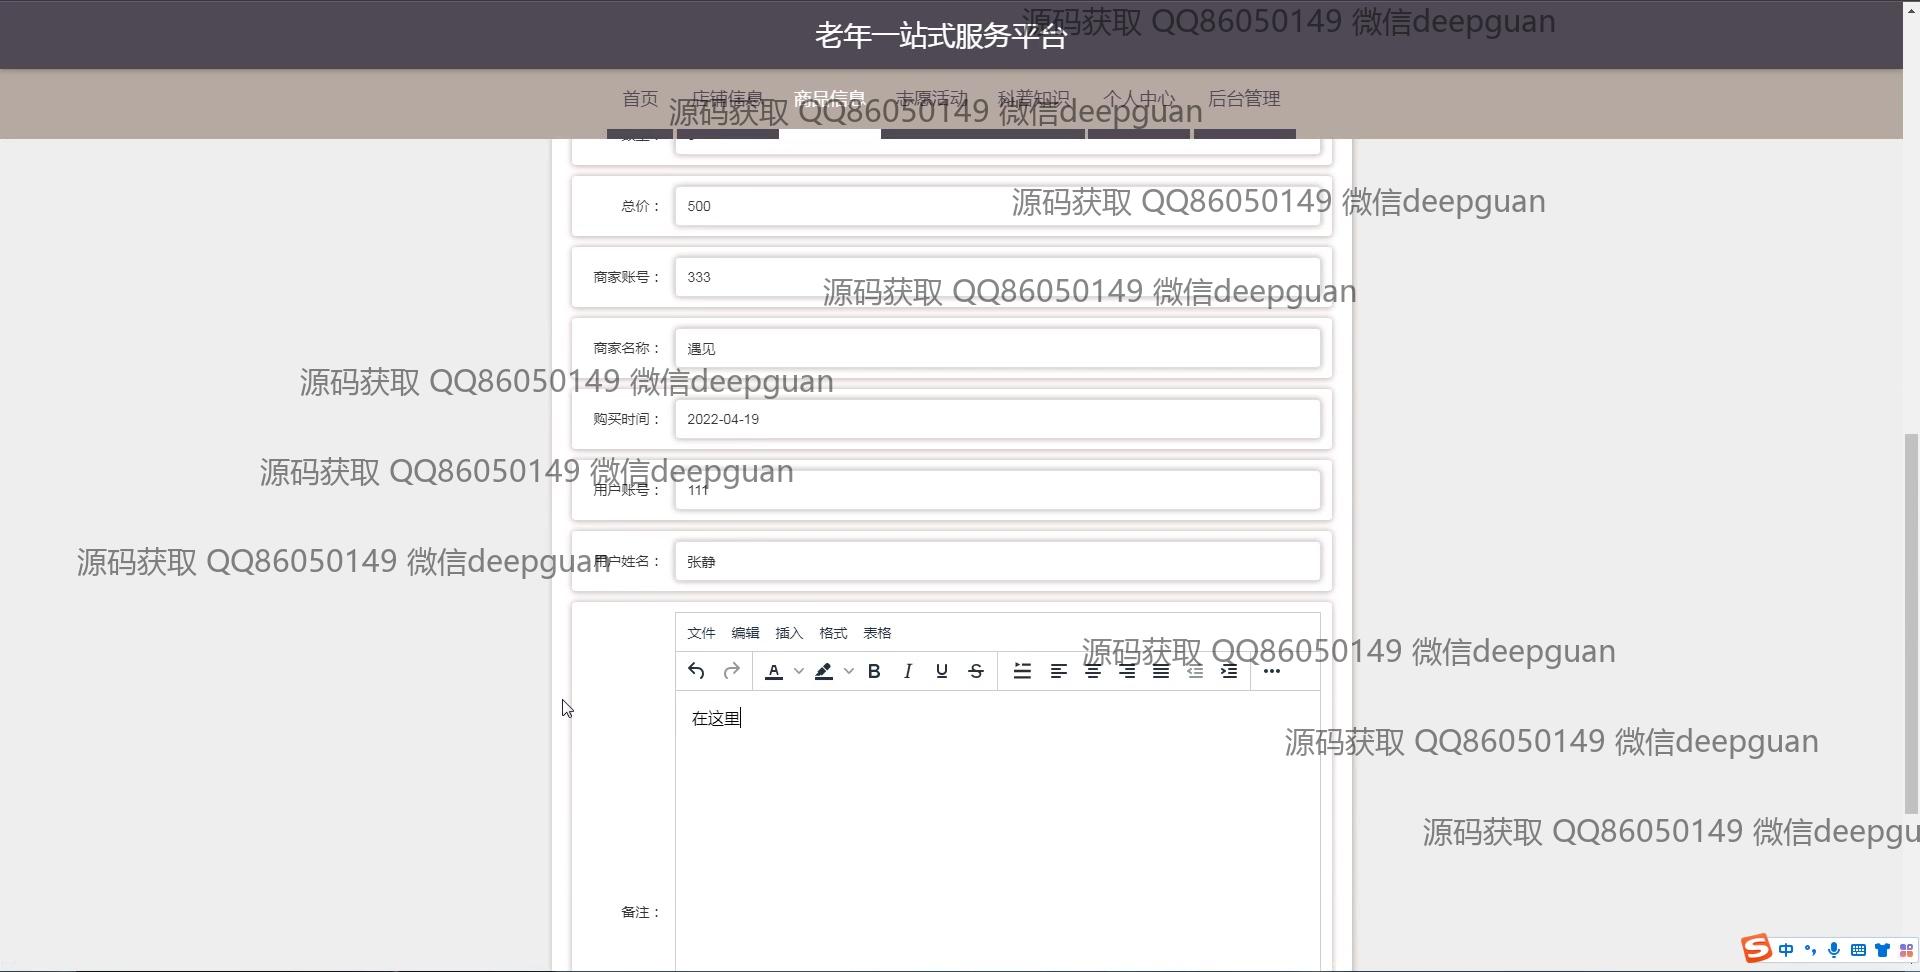The image size is (1920, 972).
Task: Expand the highlight color dropdown arrow
Action: [x=849, y=671]
